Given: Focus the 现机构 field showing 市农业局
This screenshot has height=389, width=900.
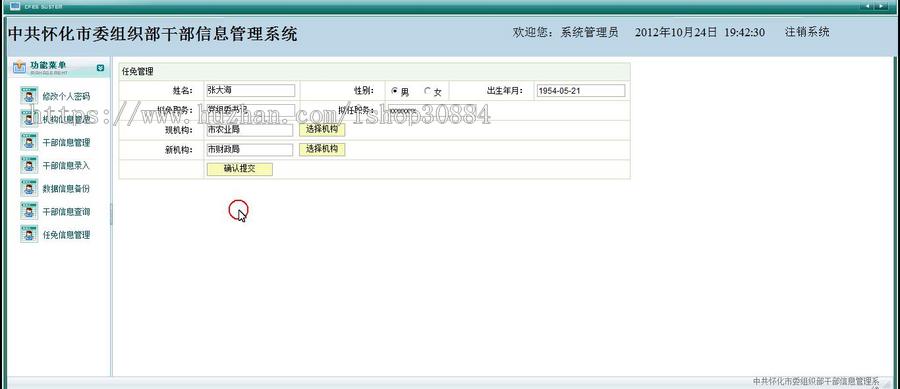Looking at the screenshot, I should tap(250, 130).
